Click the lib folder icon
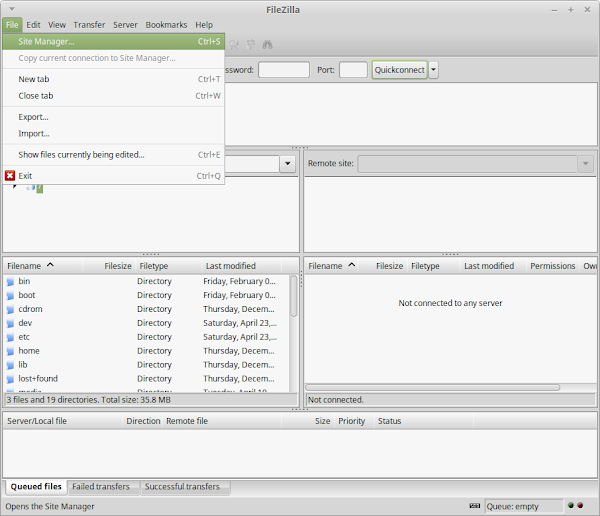The width and height of the screenshot is (600, 516). [x=10, y=365]
